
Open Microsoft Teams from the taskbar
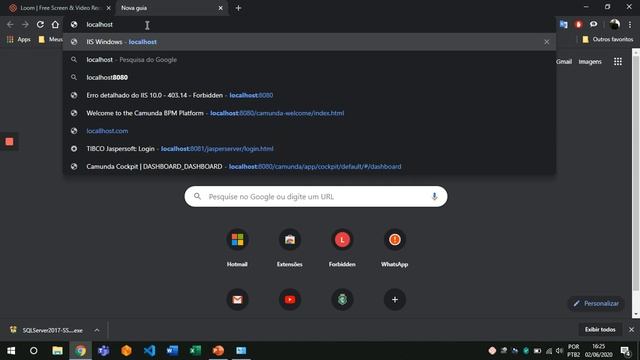(103, 351)
